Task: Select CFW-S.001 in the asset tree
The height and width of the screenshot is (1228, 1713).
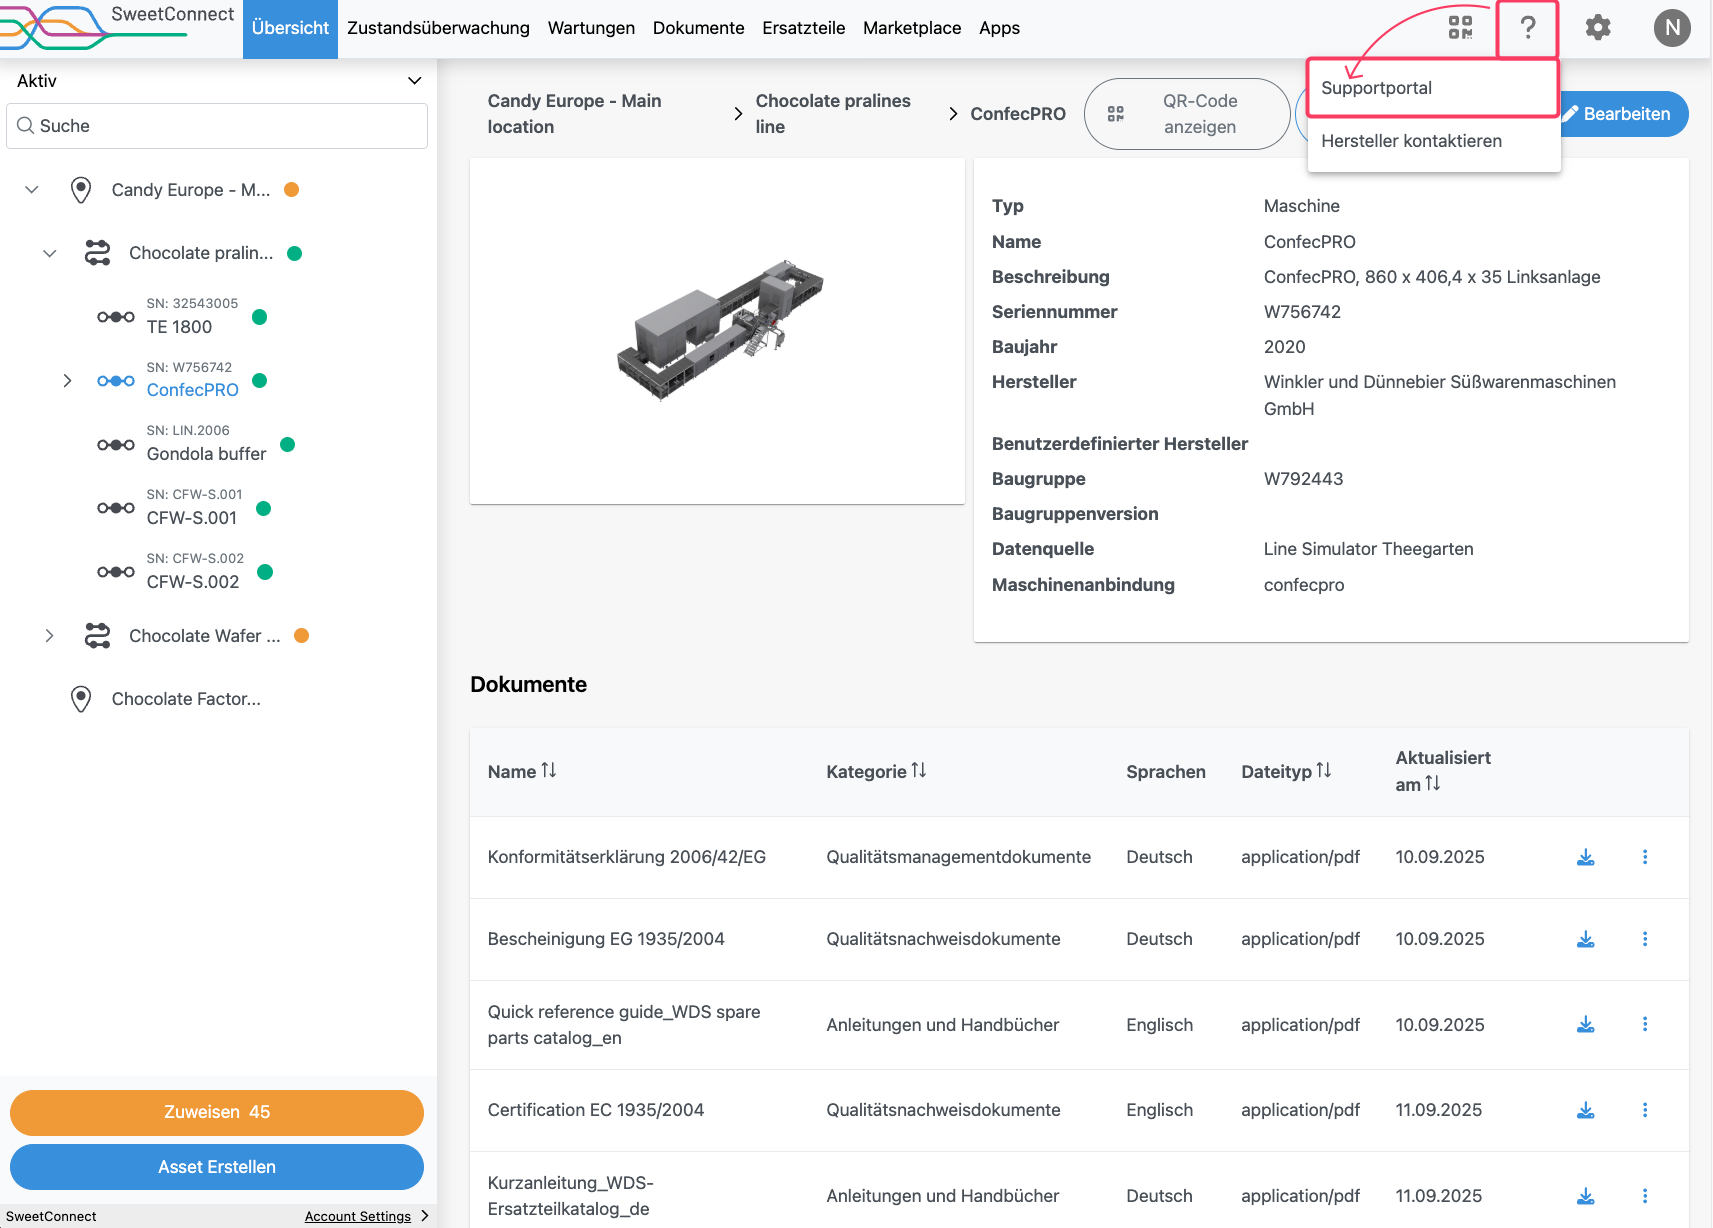Action: coord(192,518)
